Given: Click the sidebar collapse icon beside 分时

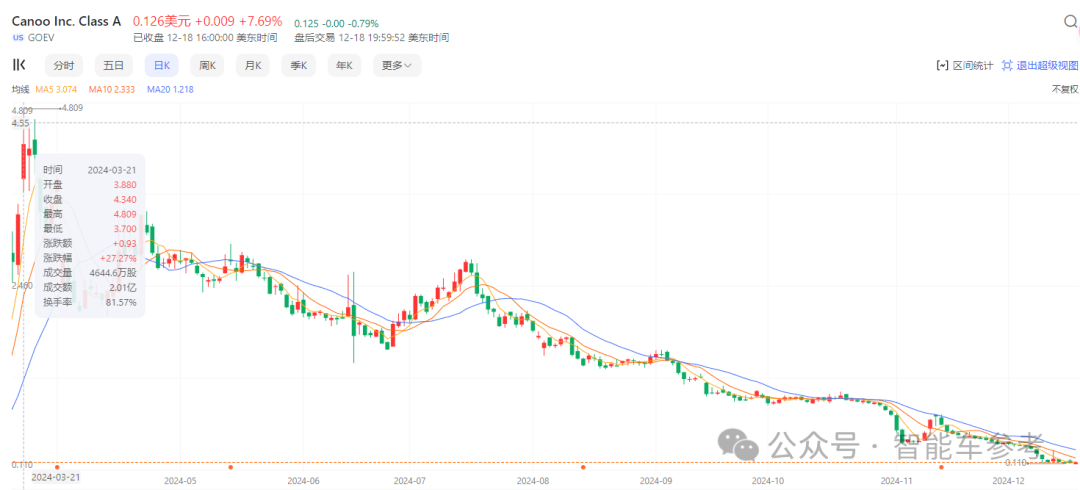Looking at the screenshot, I should (19, 65).
